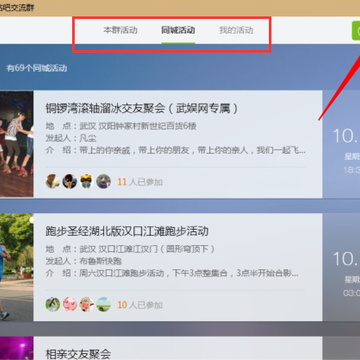Click the green button at top right
The width and height of the screenshot is (360, 360).
(356, 31)
